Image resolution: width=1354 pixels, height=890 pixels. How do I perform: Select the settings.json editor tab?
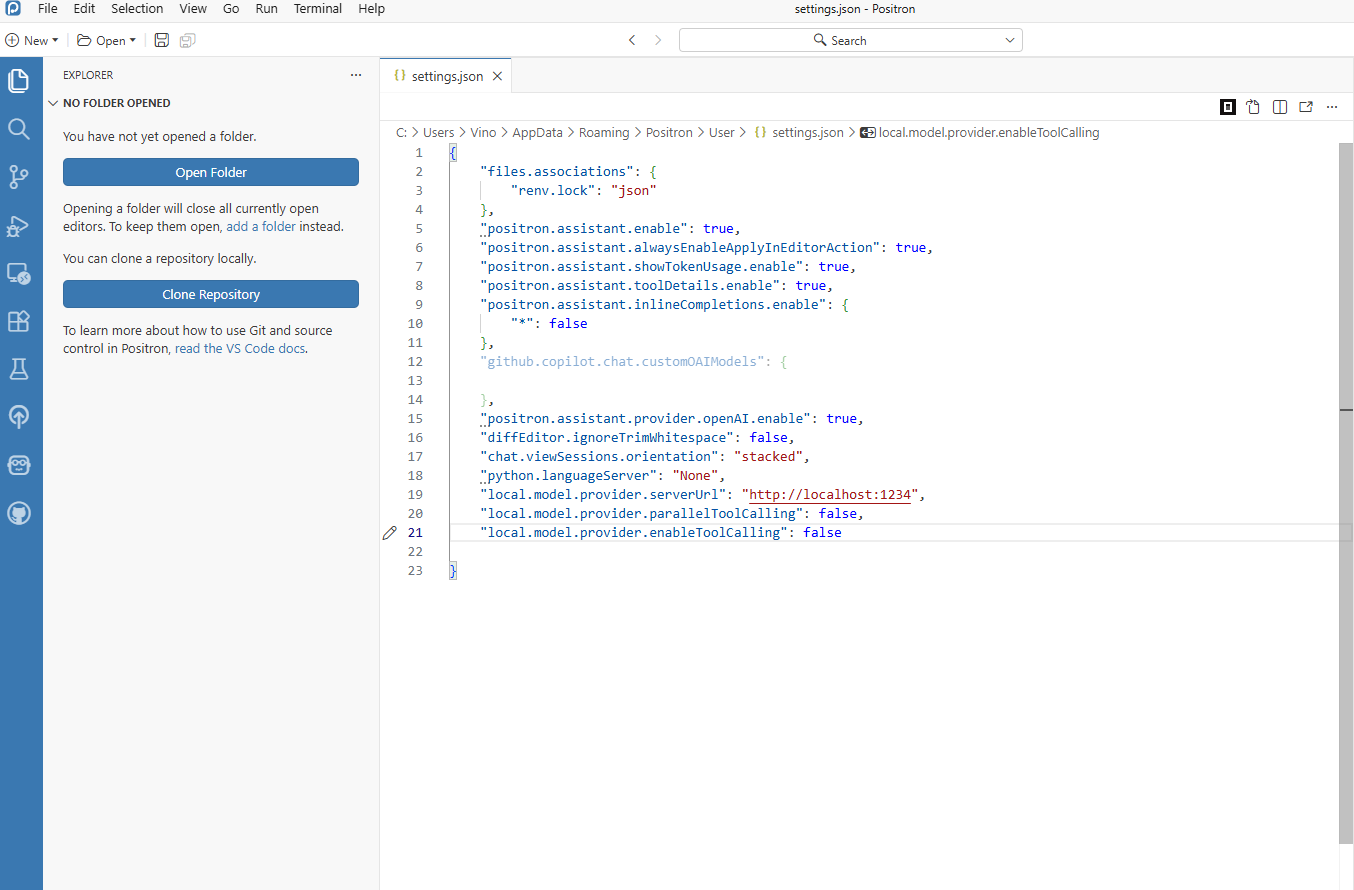446,76
